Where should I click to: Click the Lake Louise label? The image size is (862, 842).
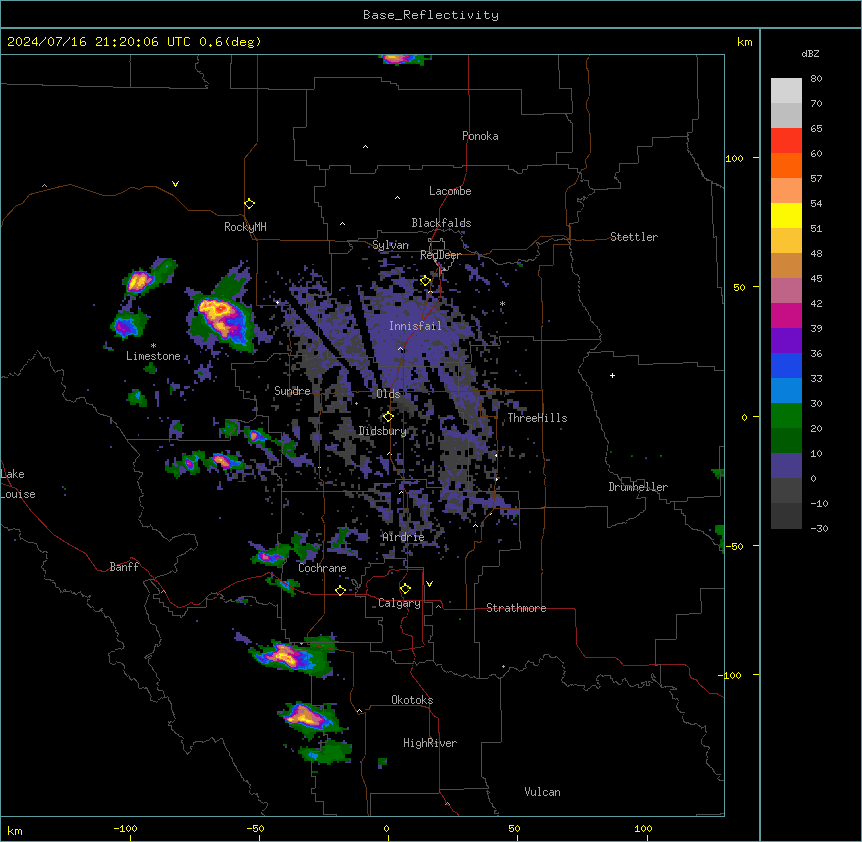coord(18,484)
